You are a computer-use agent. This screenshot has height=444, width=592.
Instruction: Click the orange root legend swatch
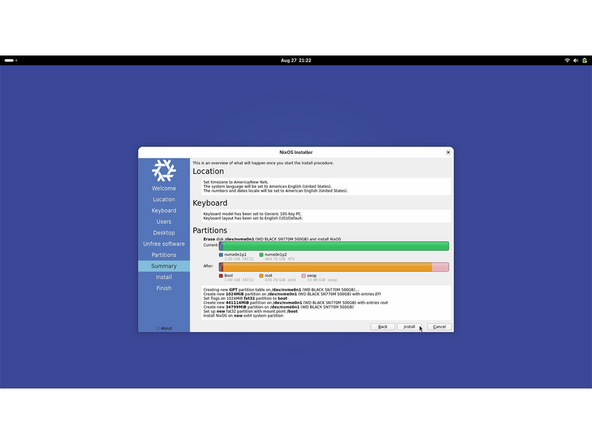tap(261, 276)
